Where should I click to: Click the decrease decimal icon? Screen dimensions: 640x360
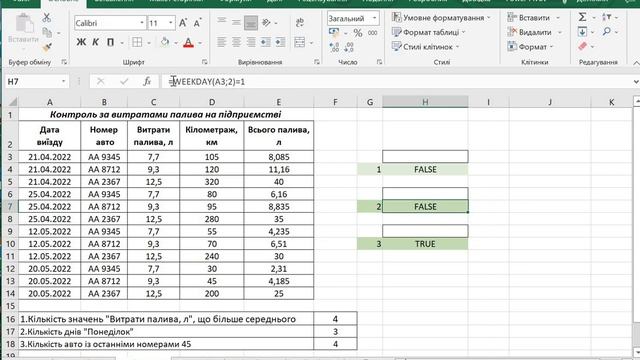(x=349, y=47)
